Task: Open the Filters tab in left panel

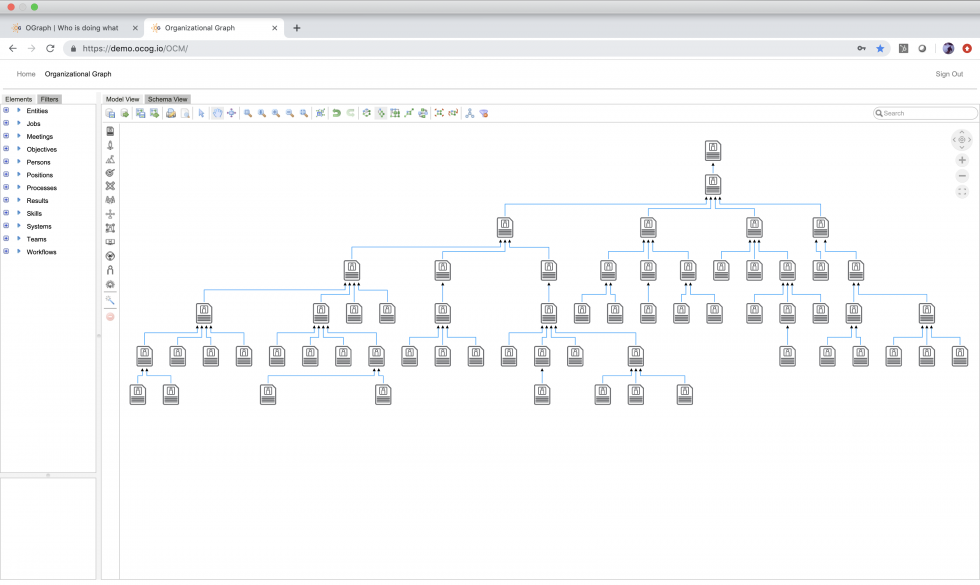Action: 50,98
